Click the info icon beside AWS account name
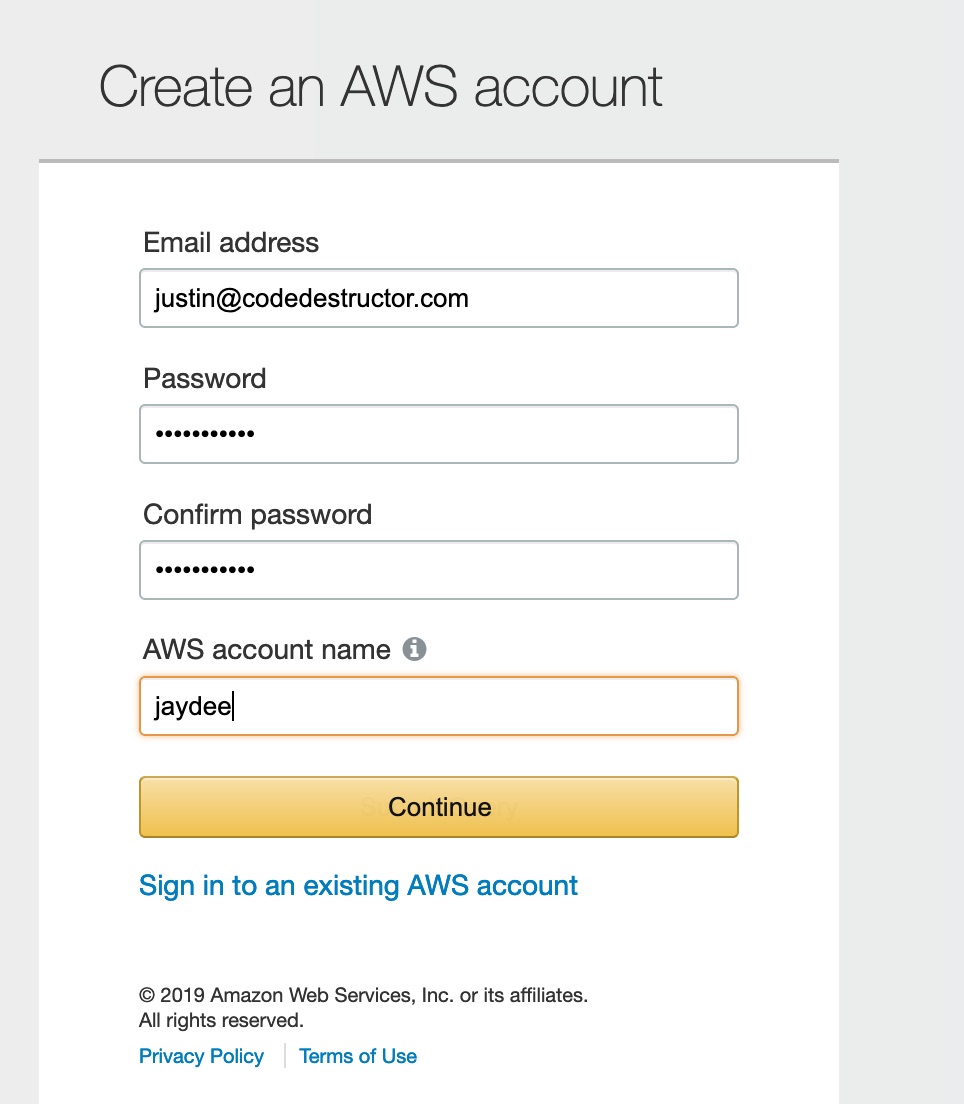 [414, 648]
